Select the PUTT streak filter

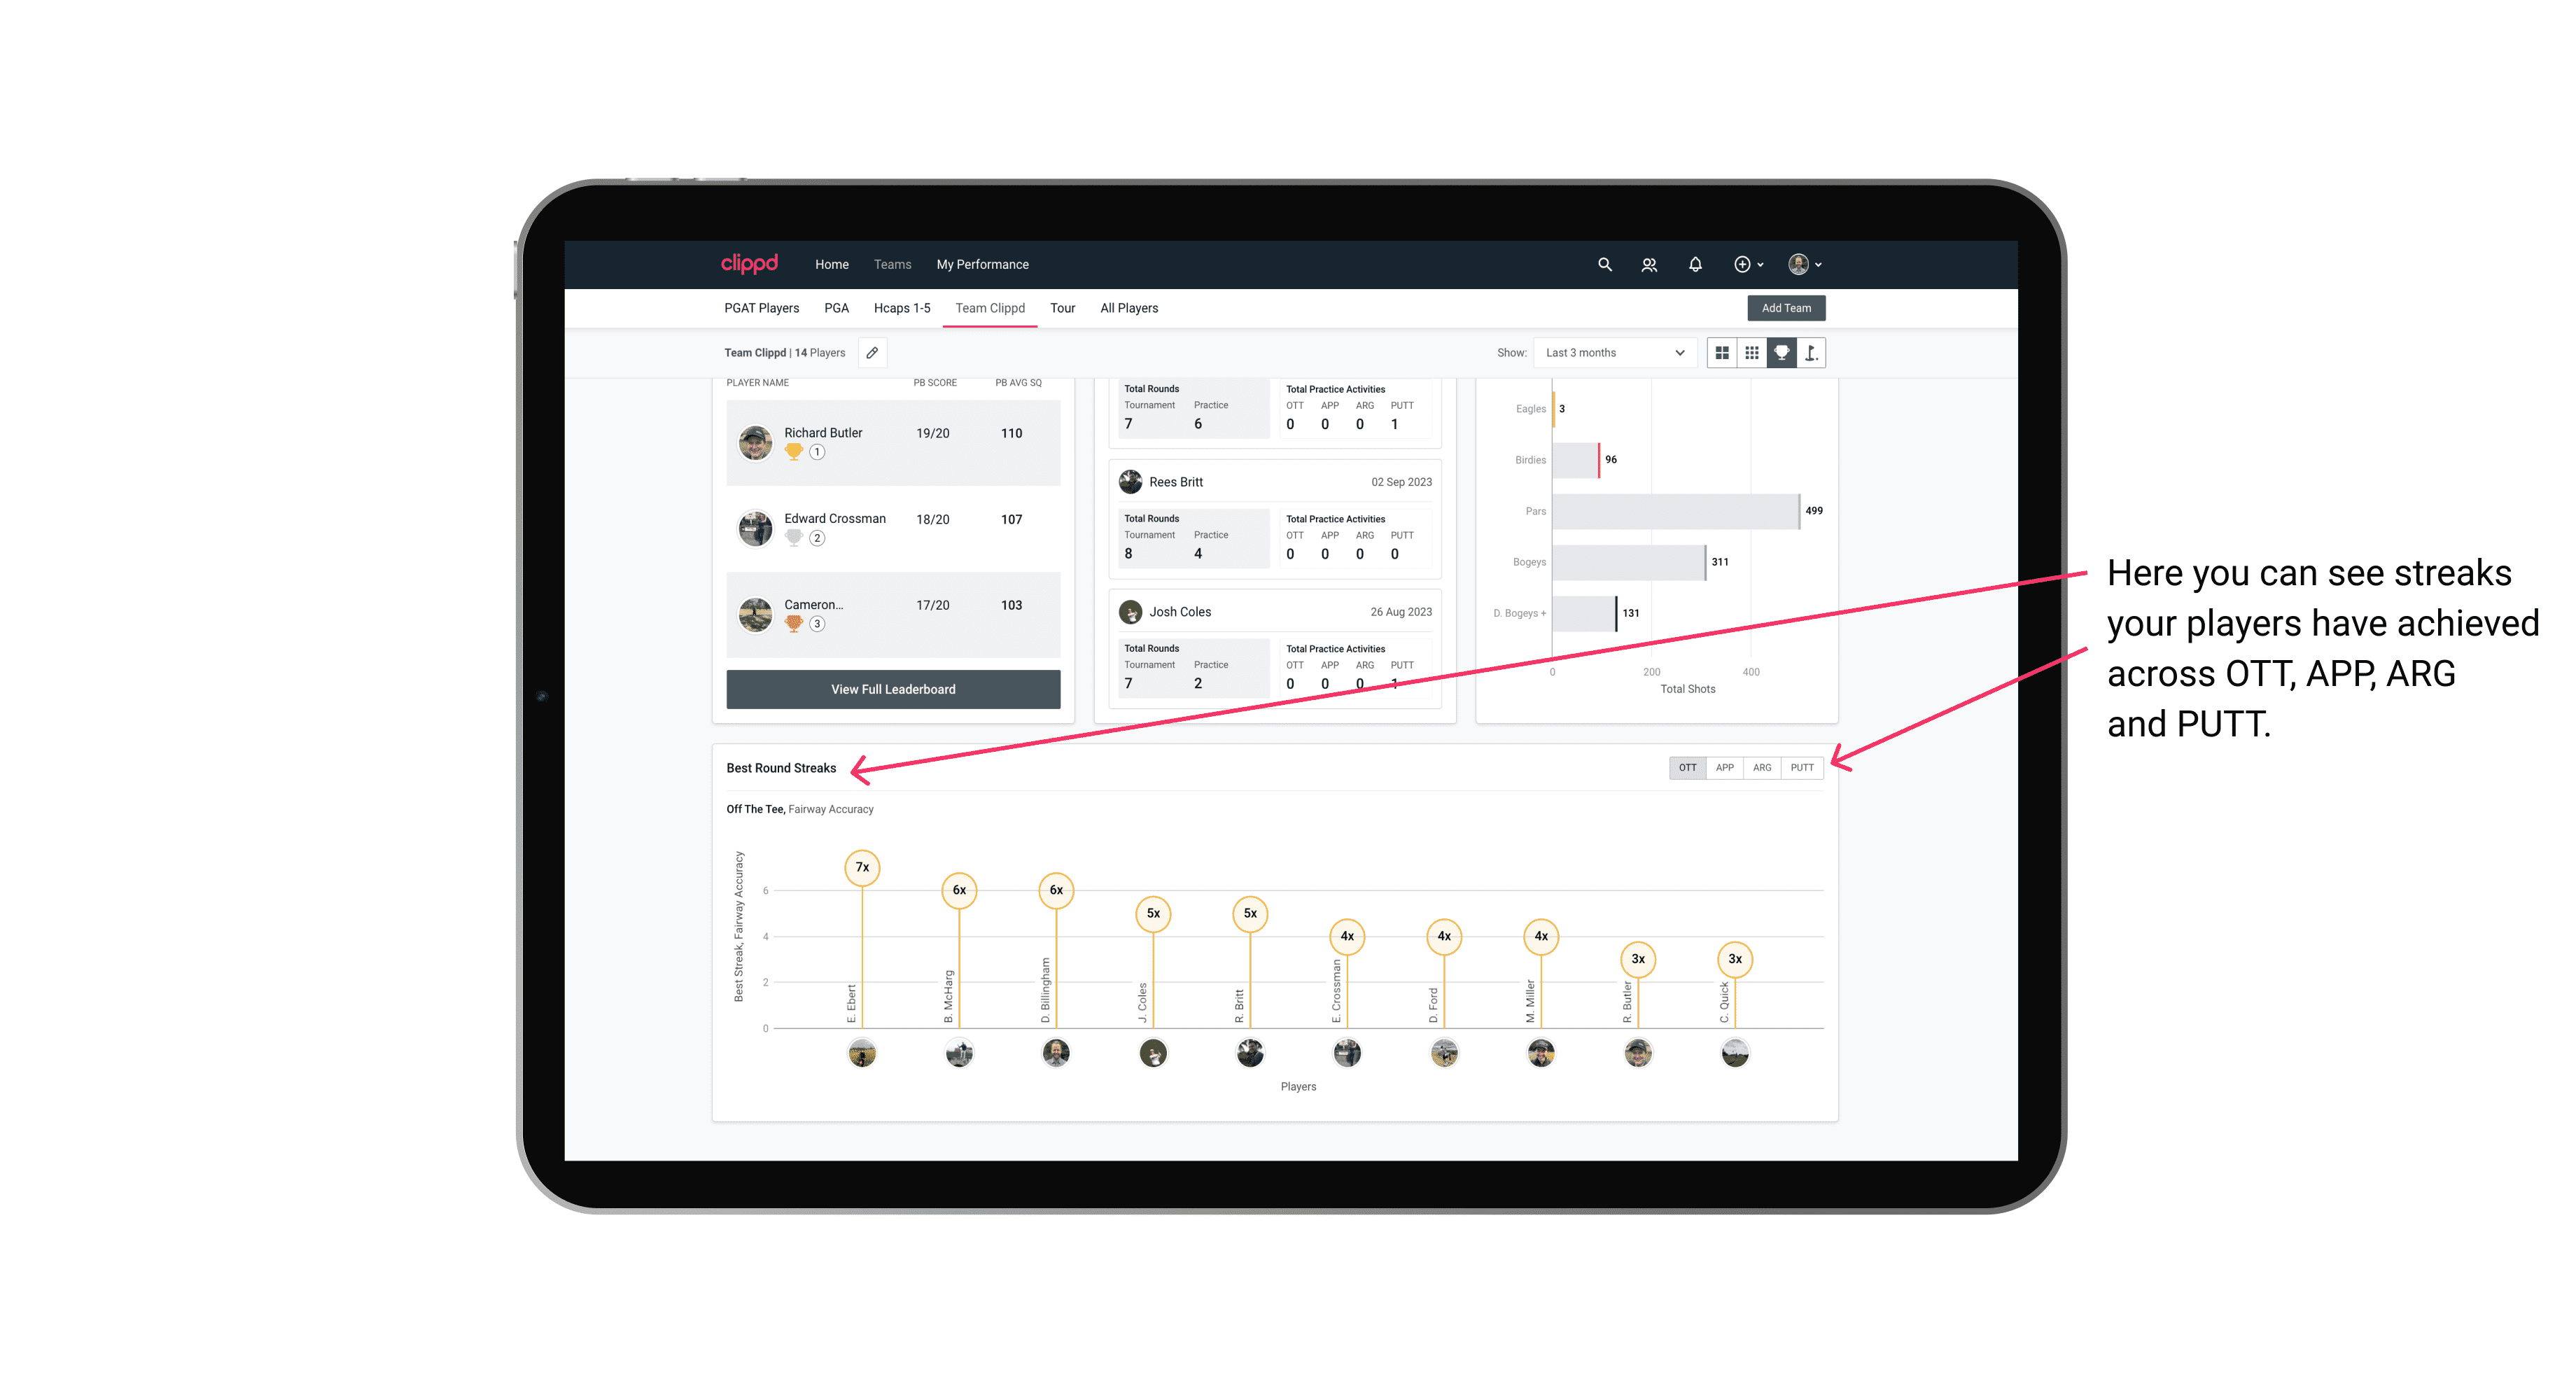point(1802,766)
